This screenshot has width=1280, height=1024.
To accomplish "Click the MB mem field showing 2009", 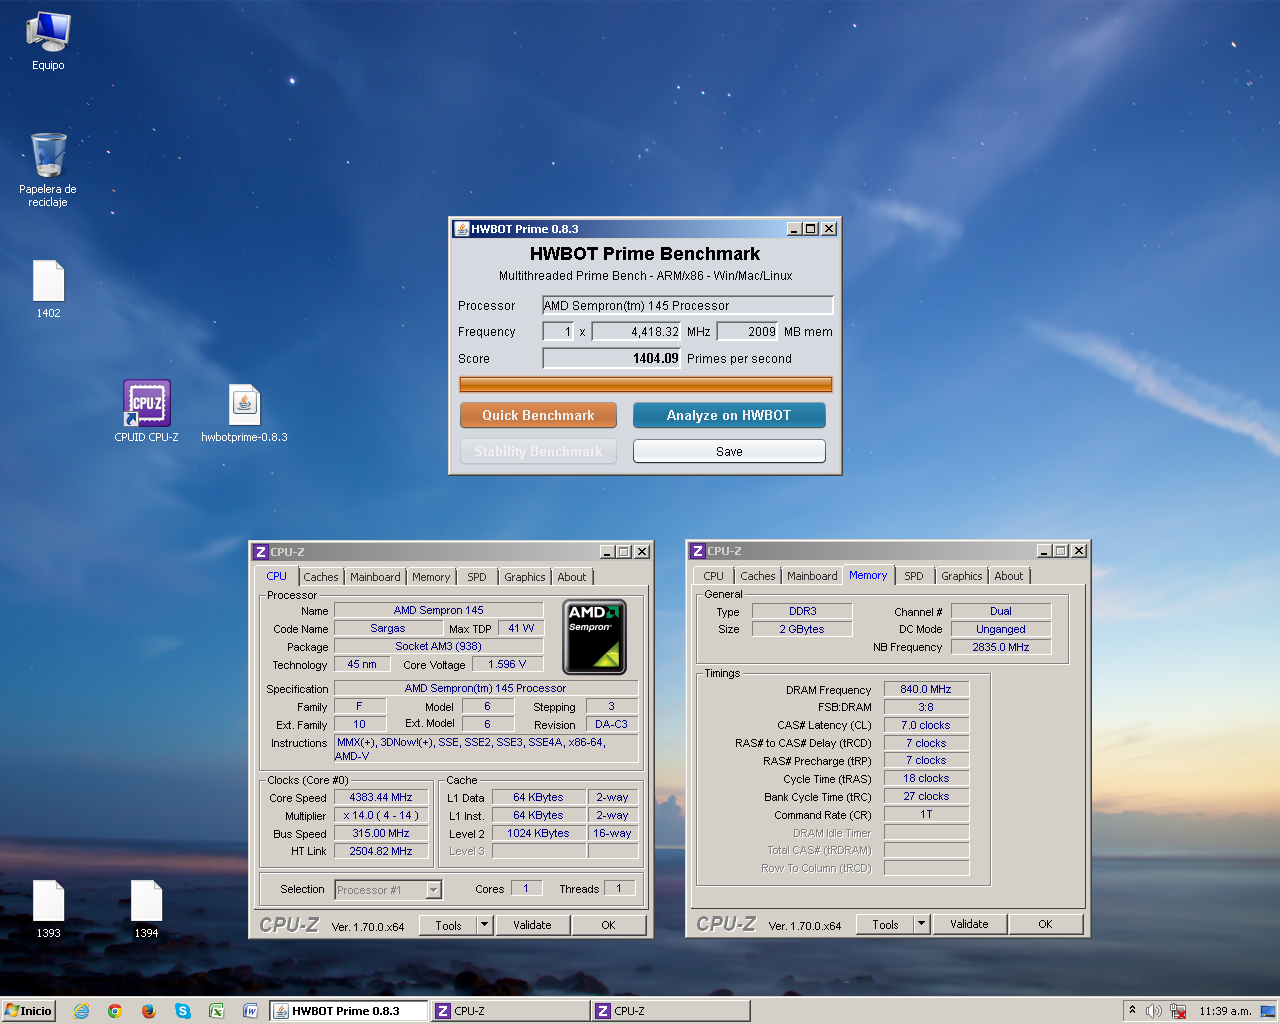I will click(748, 331).
